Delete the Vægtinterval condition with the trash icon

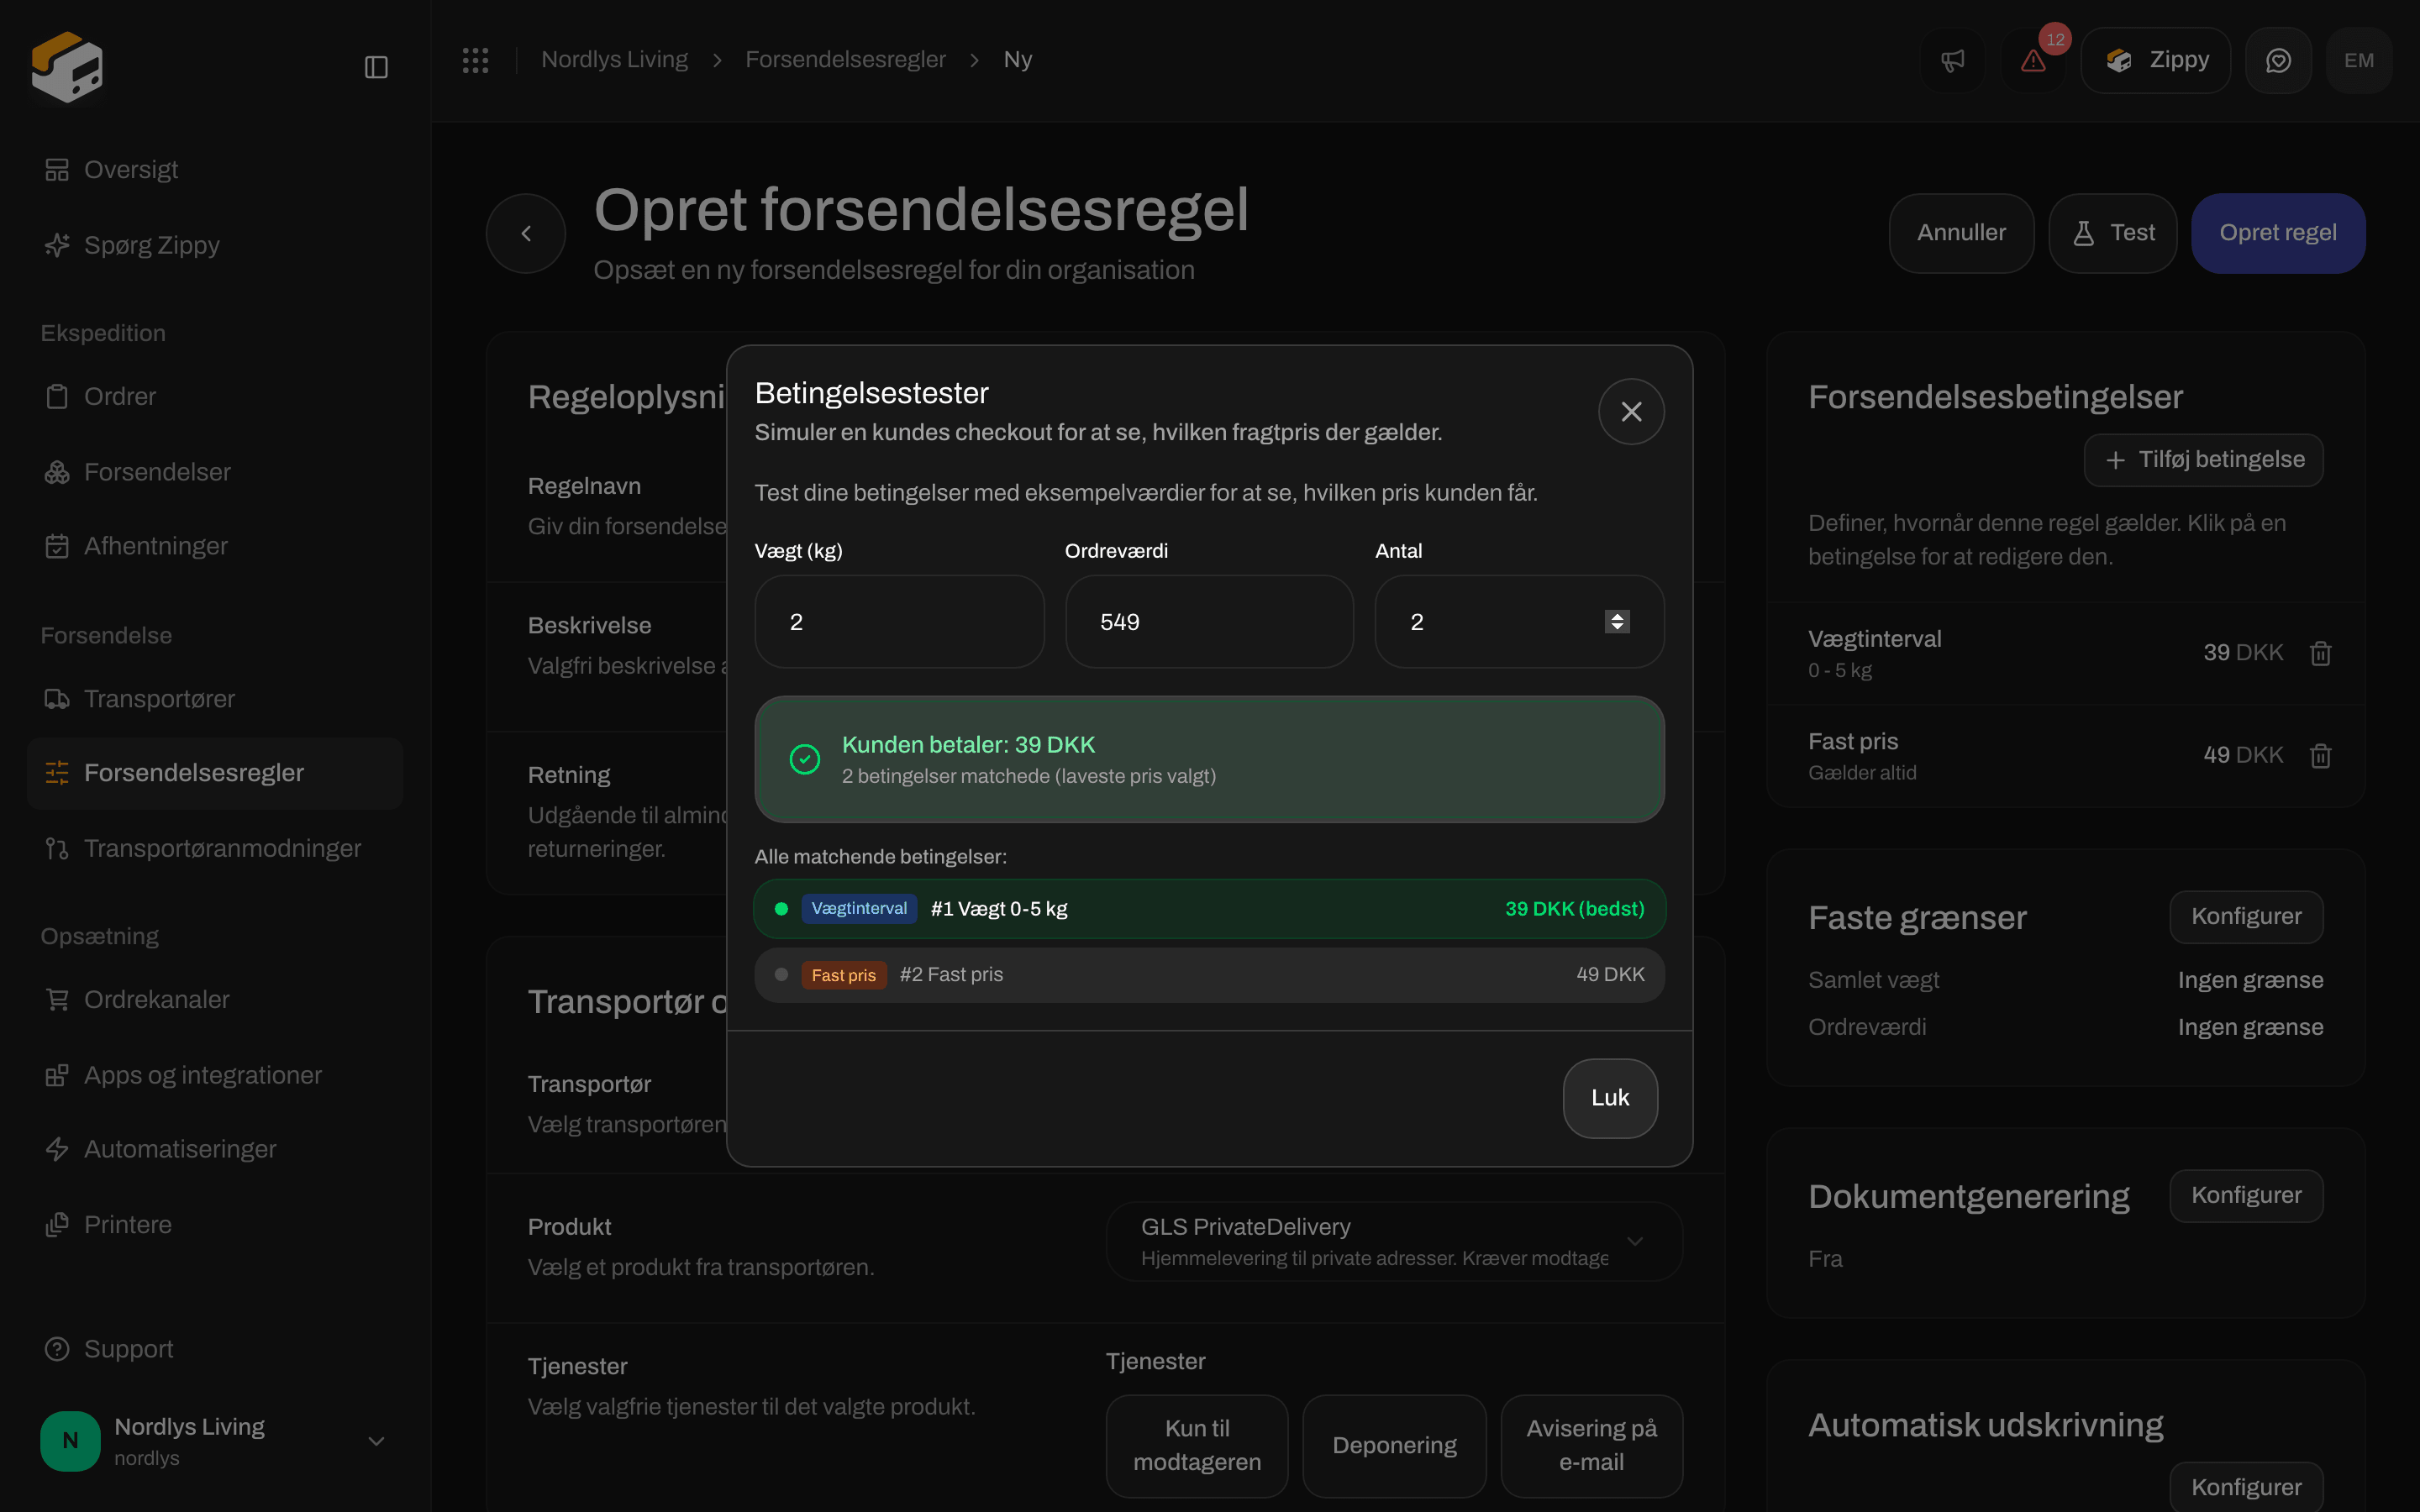pos(2320,653)
